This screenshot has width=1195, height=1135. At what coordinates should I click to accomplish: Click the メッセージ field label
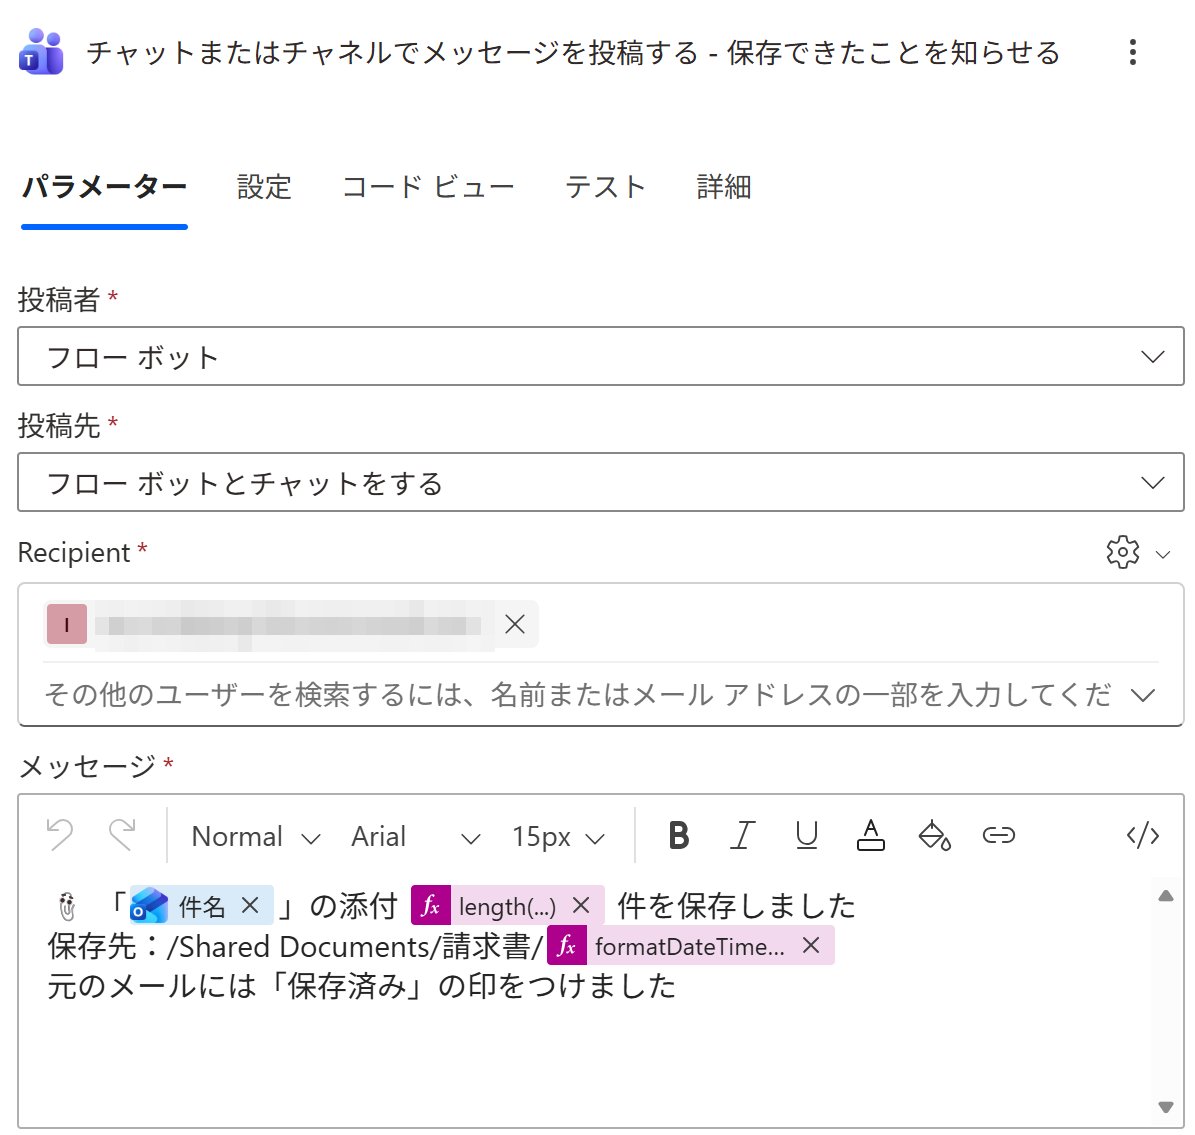[88, 765]
